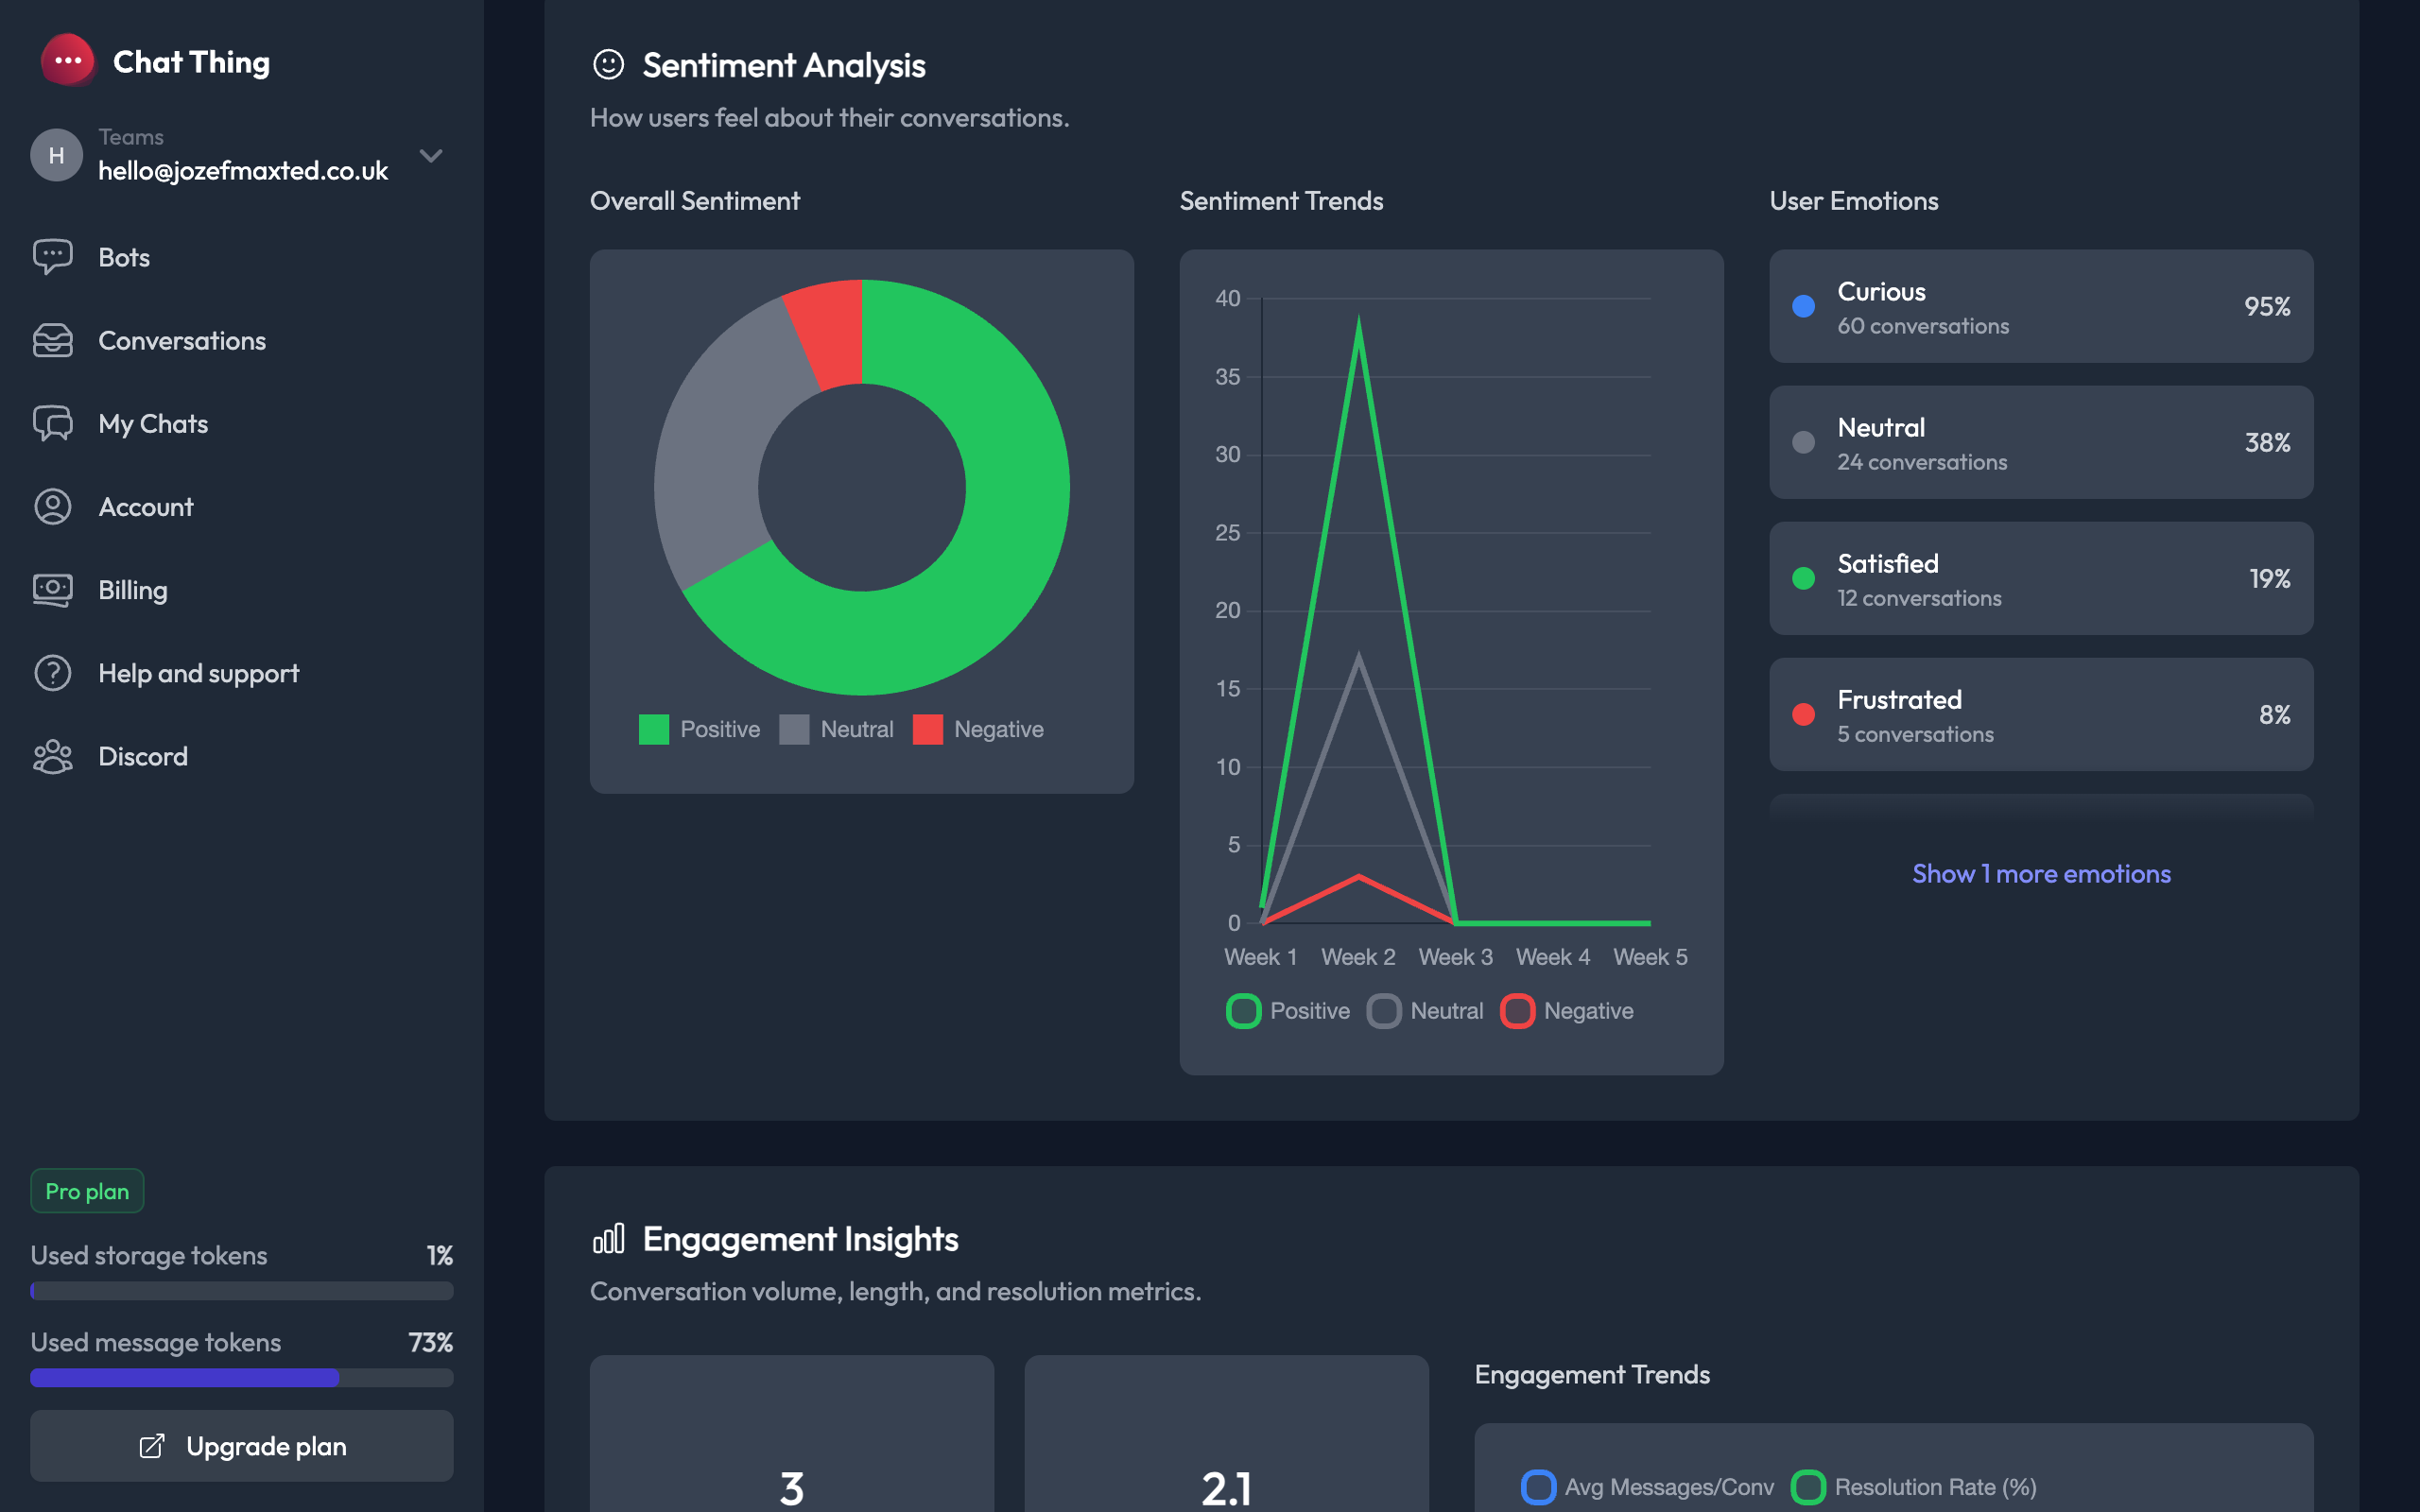2420x1512 pixels.
Task: Open the Conversations page
Action: click(x=182, y=340)
